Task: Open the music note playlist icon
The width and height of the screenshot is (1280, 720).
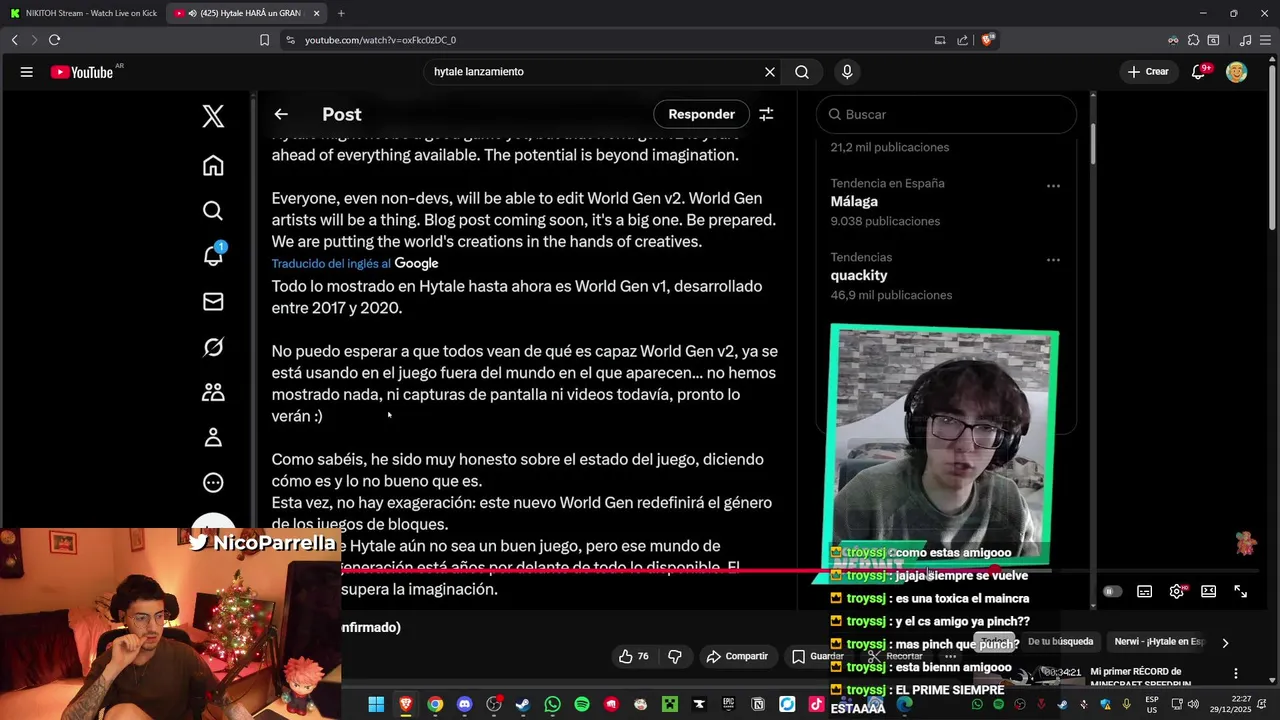Action: [1245, 40]
